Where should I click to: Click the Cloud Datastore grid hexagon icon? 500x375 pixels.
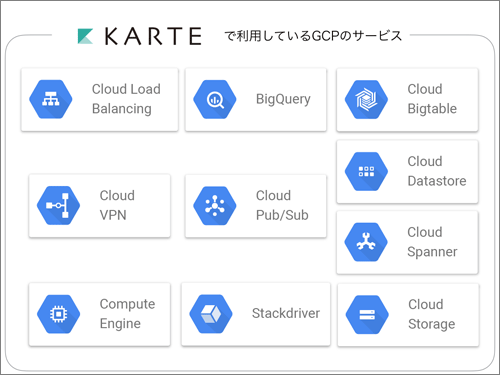click(x=366, y=172)
